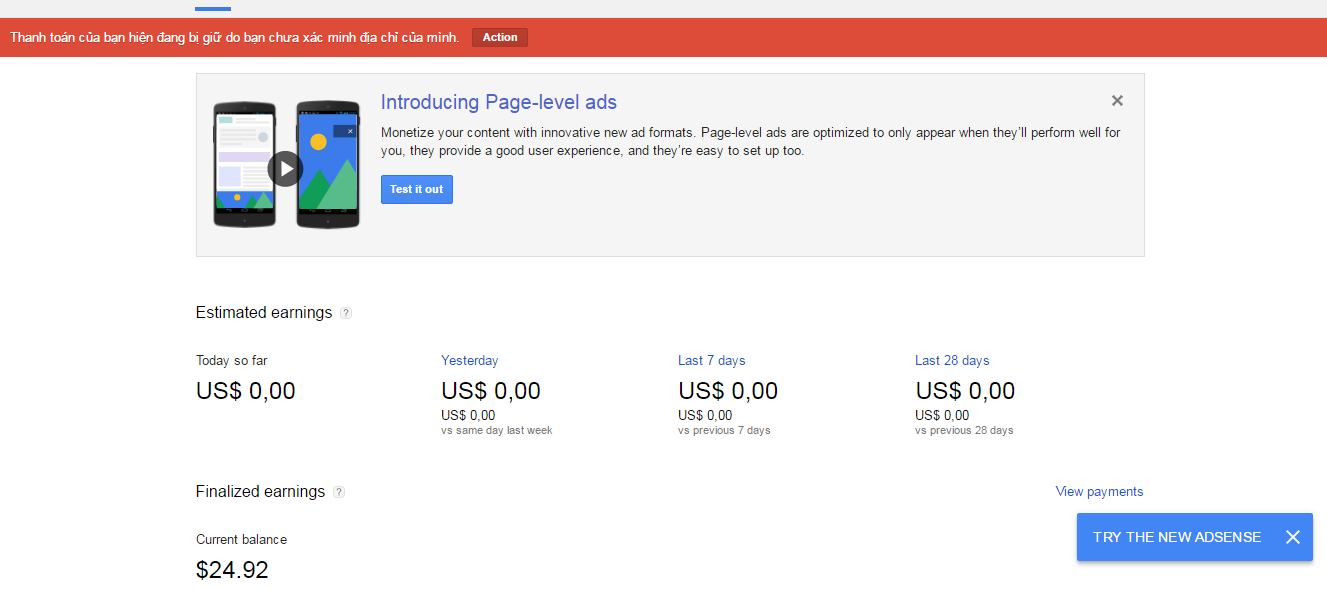Click the Today so far earnings amount

245,390
